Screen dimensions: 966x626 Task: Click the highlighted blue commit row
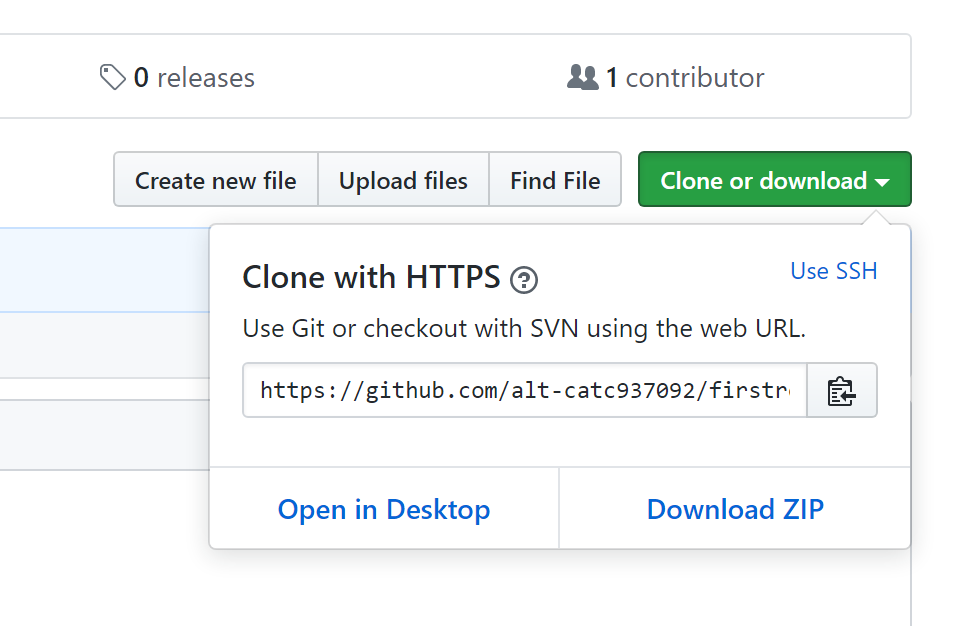[105, 270]
